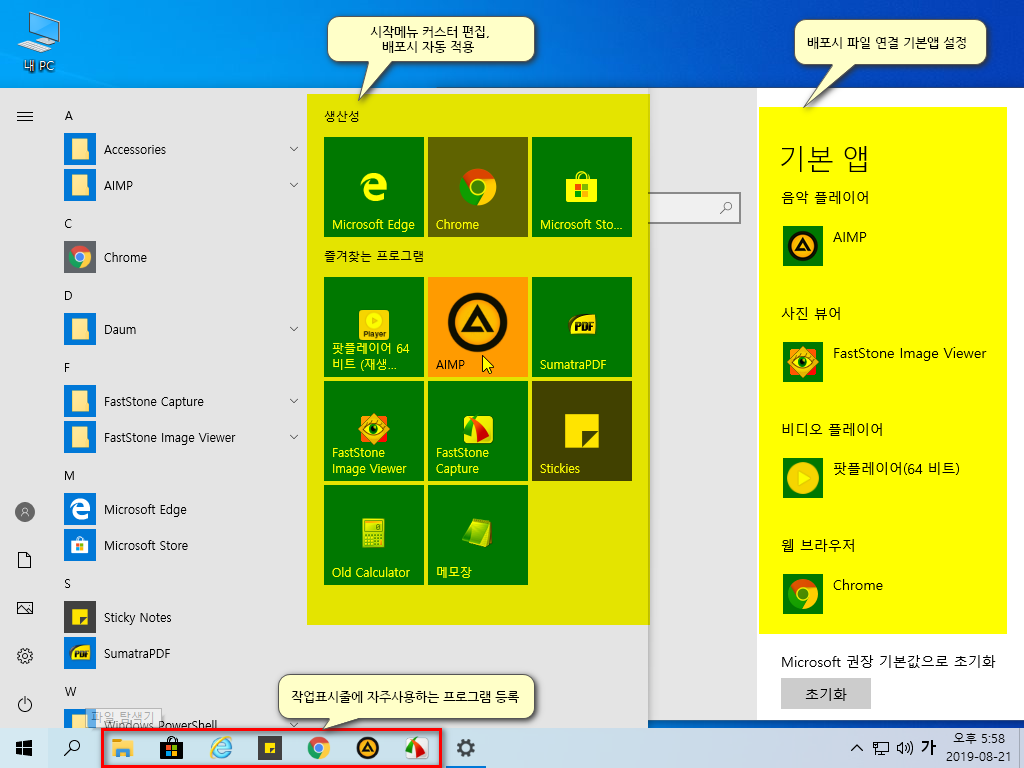Viewport: 1024px width, 768px height.
Task: Open the Microsoft Store tile
Action: pyautogui.click(x=582, y=187)
